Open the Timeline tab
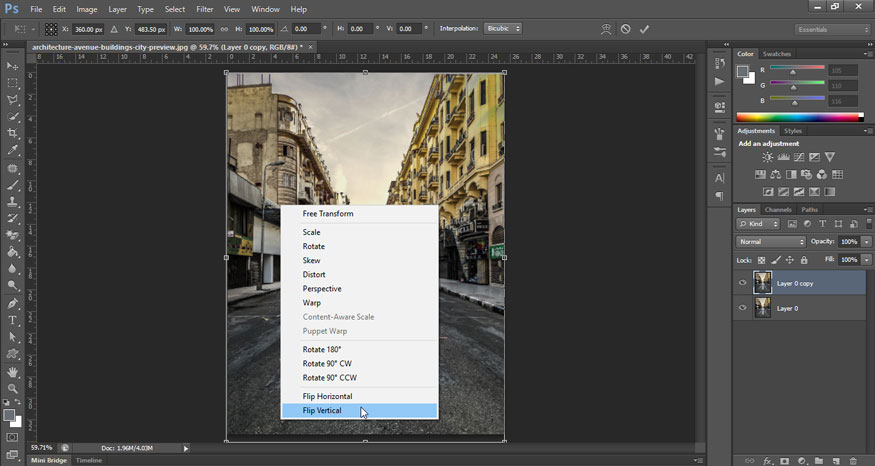 point(89,460)
